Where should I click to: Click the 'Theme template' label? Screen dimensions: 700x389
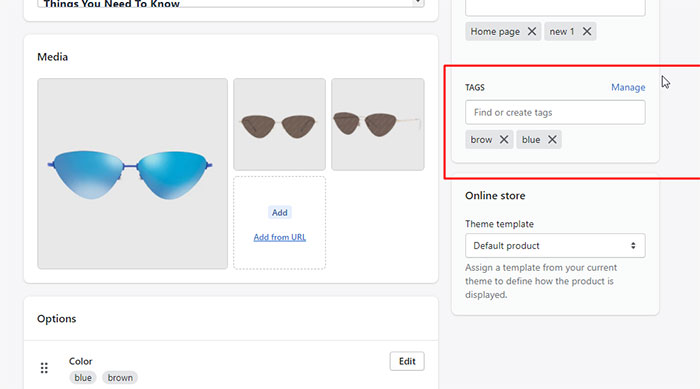click(x=499, y=224)
